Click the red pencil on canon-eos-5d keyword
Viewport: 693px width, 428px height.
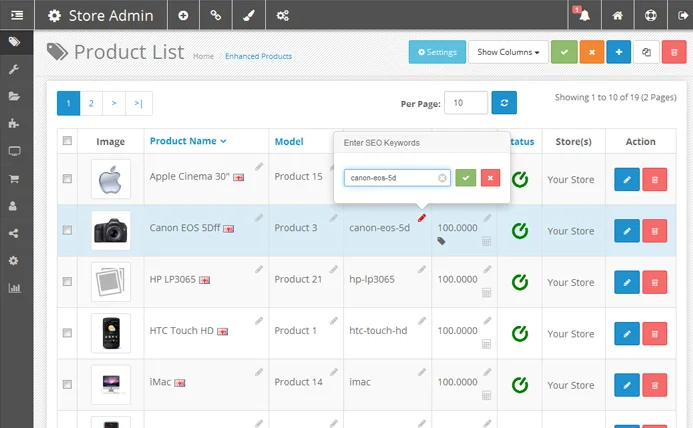coord(422,218)
